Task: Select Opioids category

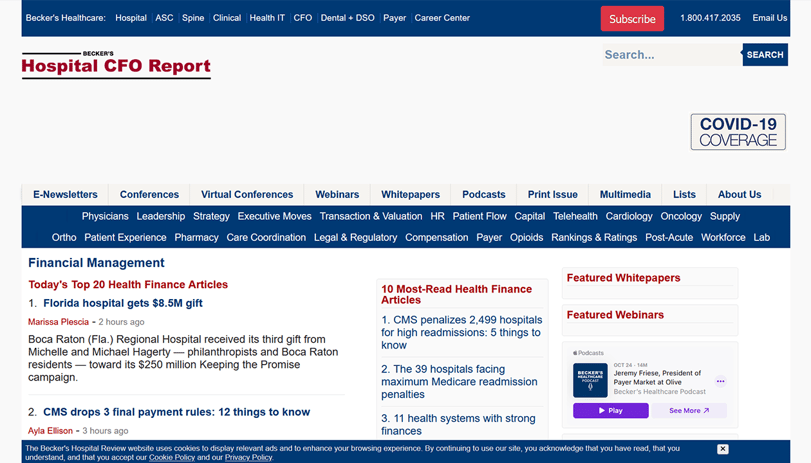Action: click(x=527, y=237)
